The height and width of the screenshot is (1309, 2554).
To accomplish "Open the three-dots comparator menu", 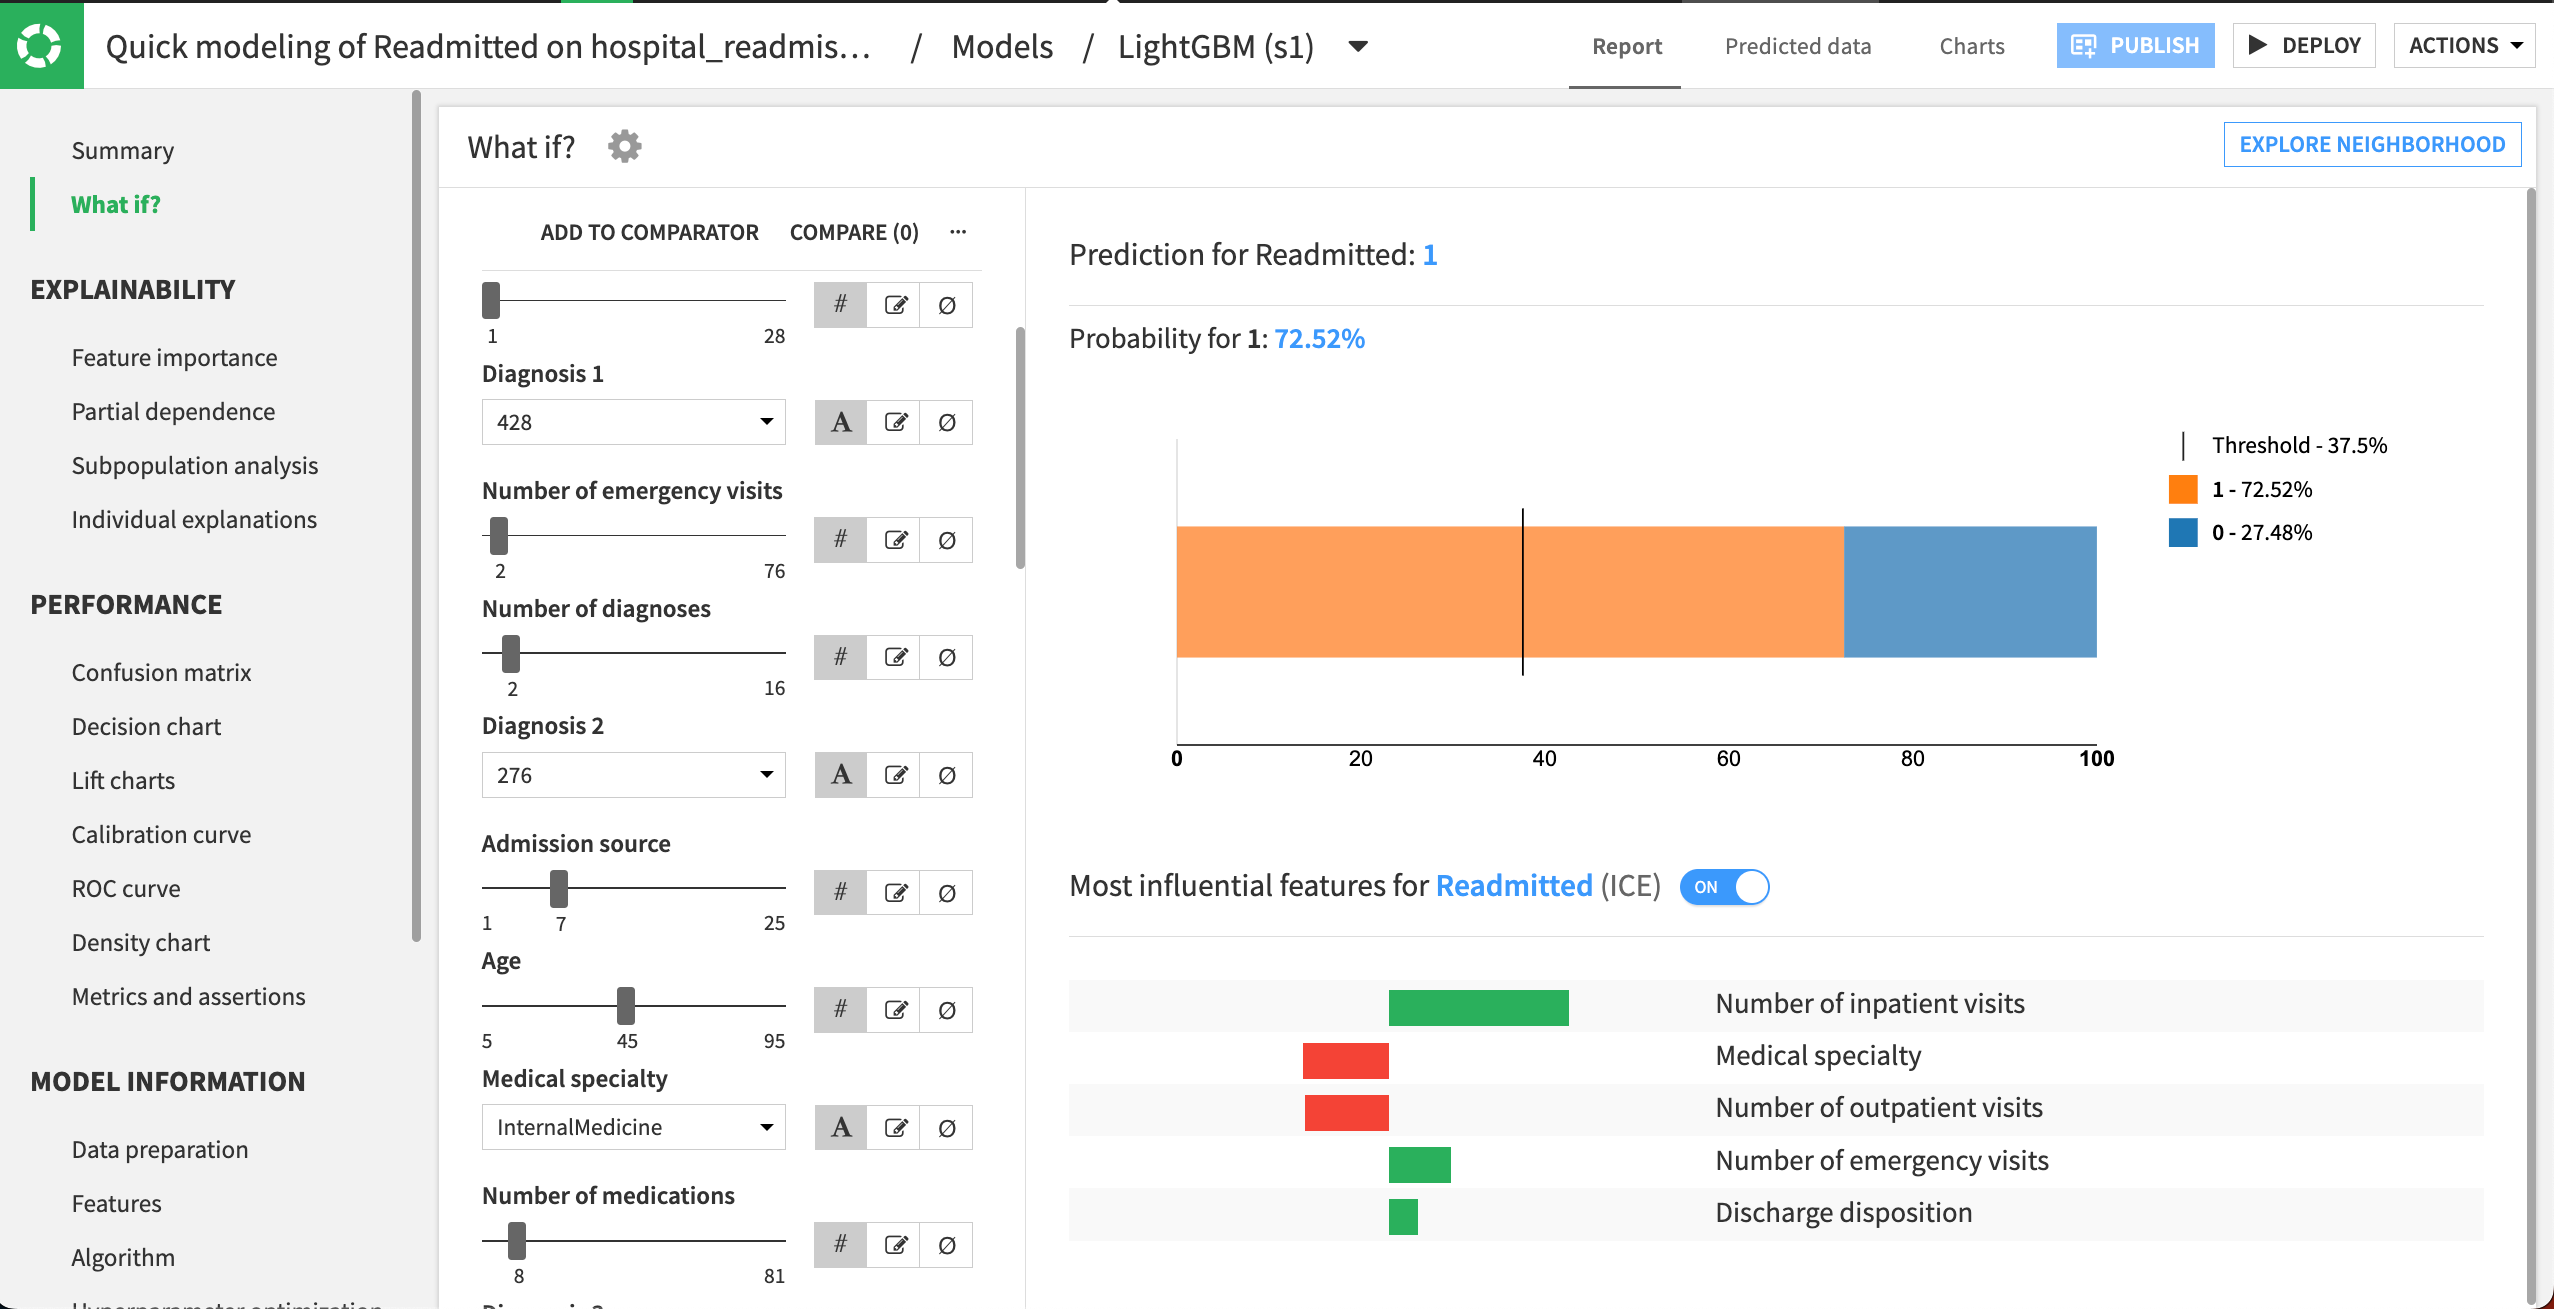I will 958,232.
